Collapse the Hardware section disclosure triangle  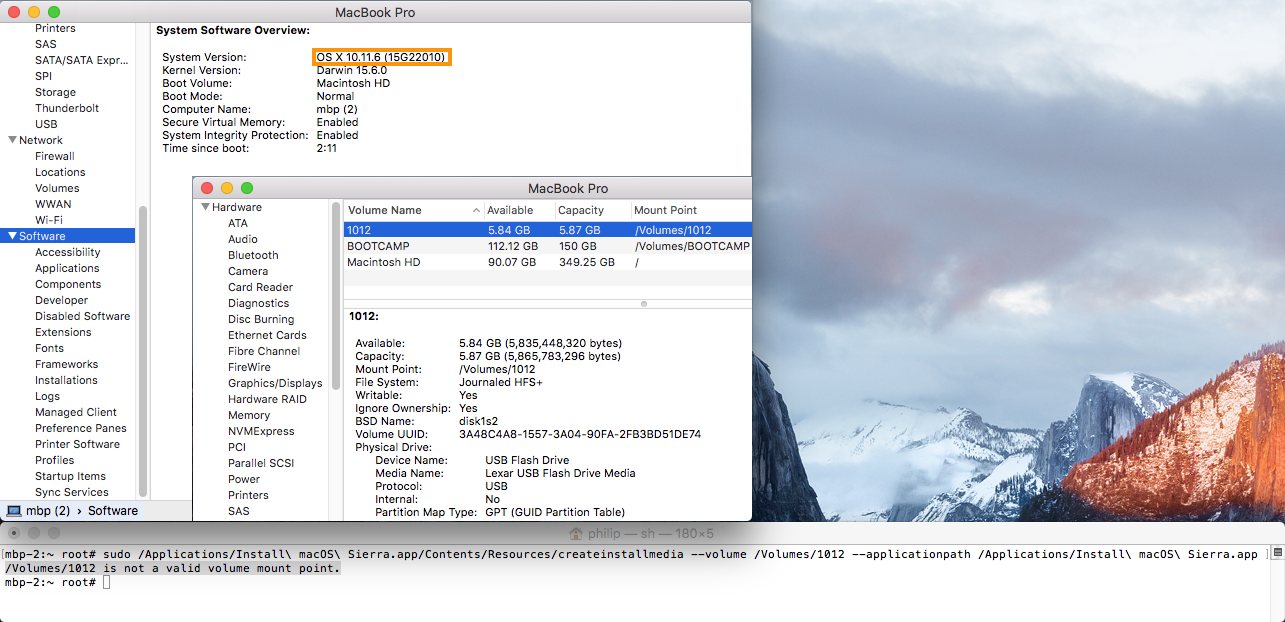pyautogui.click(x=205, y=207)
